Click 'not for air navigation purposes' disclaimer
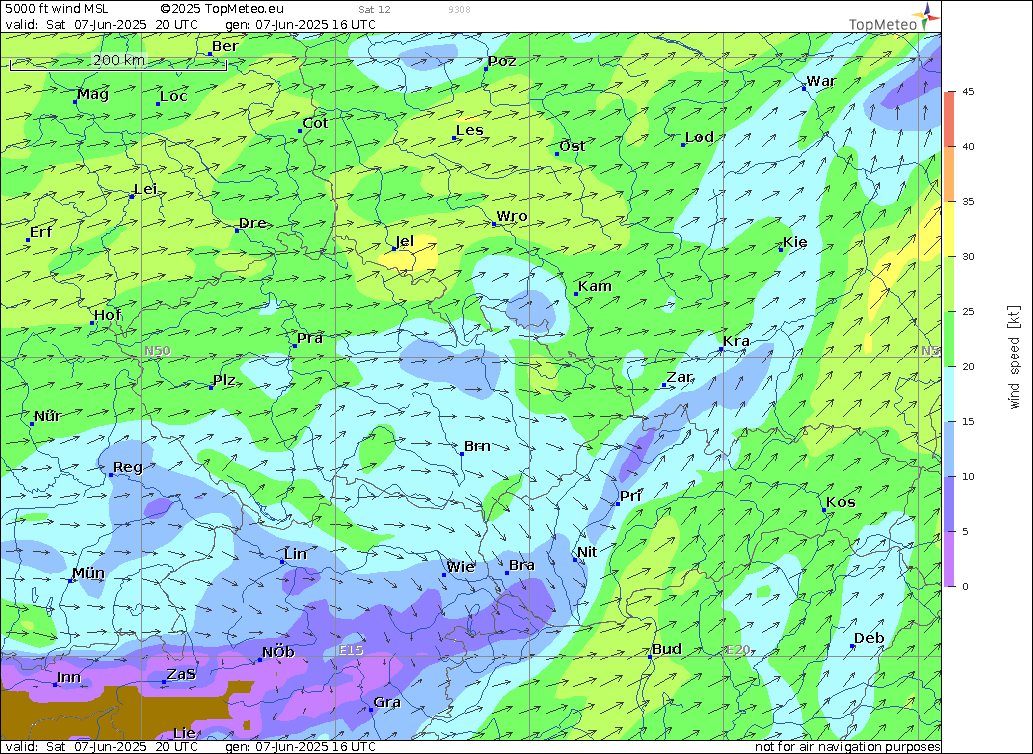This screenshot has height=754, width=1033. pyautogui.click(x=847, y=747)
